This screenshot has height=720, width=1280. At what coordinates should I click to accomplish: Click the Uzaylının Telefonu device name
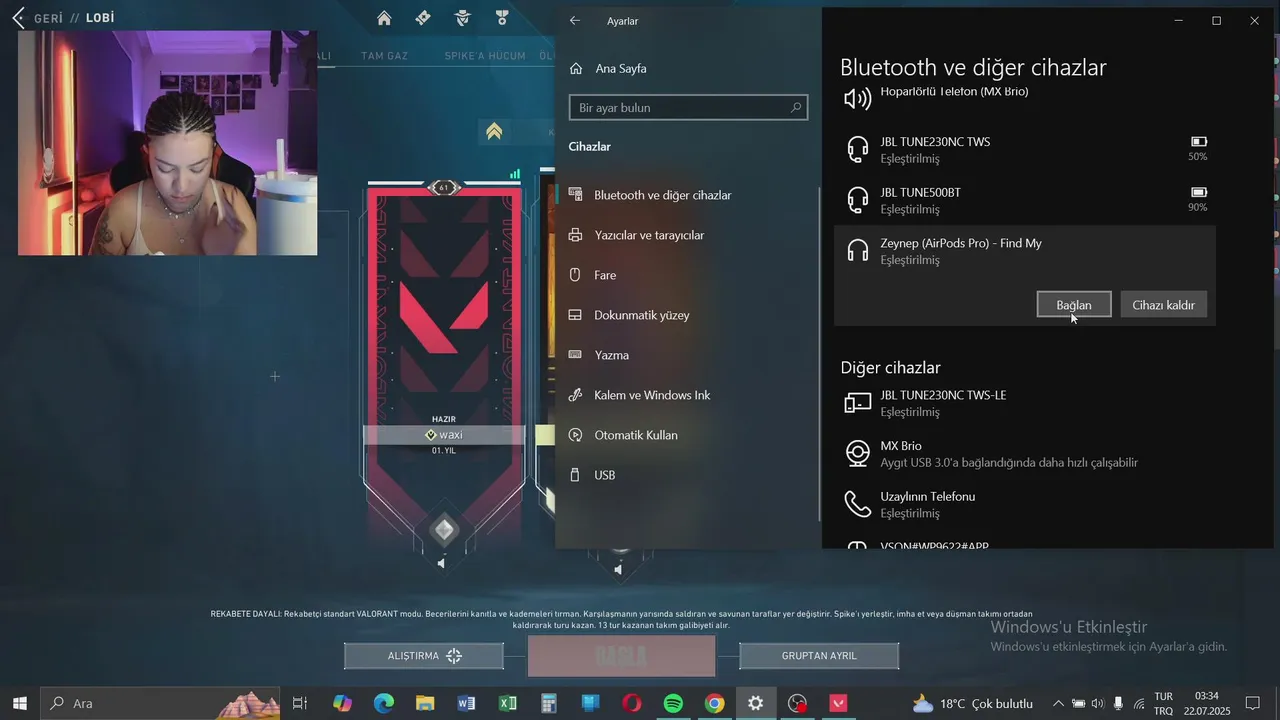click(x=927, y=497)
